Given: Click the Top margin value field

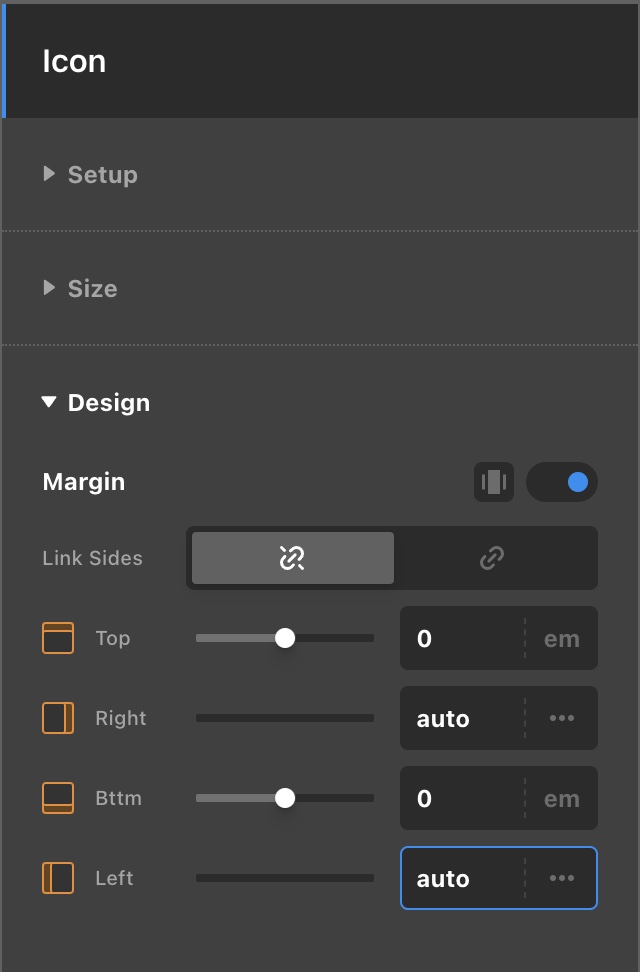Looking at the screenshot, I should point(462,638).
